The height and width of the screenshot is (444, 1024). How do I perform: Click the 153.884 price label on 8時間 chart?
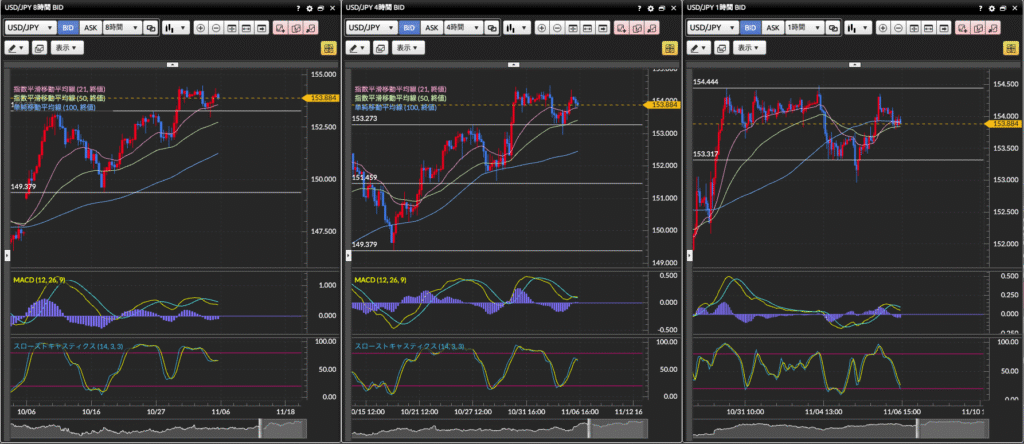pos(324,98)
